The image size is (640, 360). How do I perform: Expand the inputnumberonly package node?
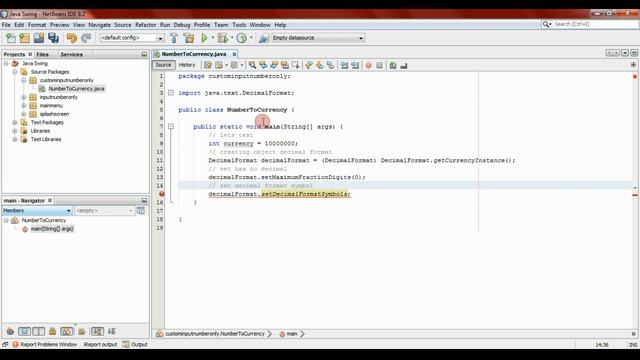tap(24, 97)
